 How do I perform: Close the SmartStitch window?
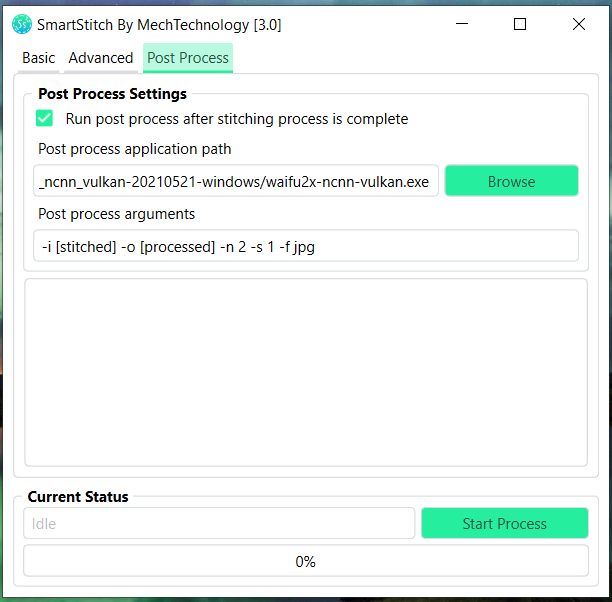pos(578,24)
